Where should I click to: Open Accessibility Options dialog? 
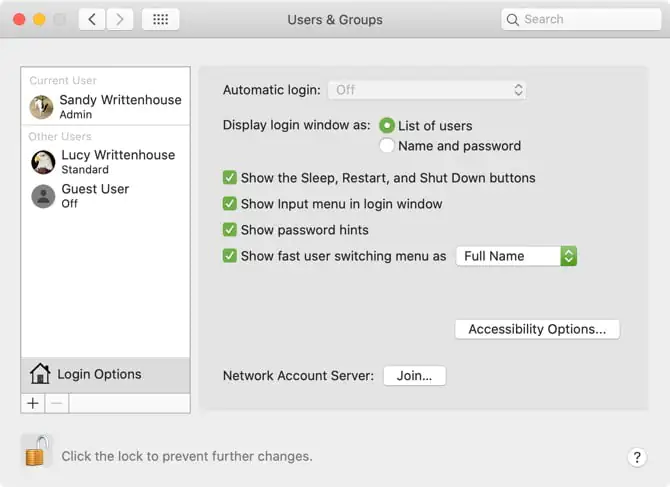coord(537,329)
